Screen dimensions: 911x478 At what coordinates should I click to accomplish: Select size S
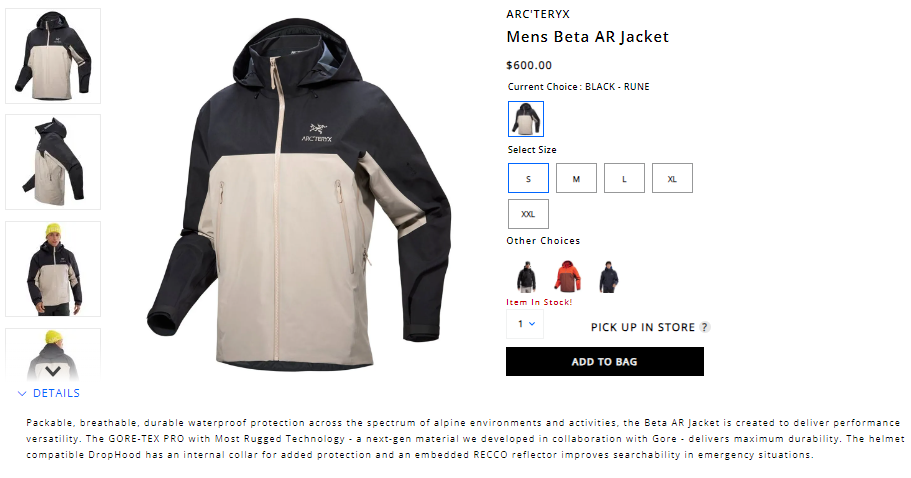point(528,178)
